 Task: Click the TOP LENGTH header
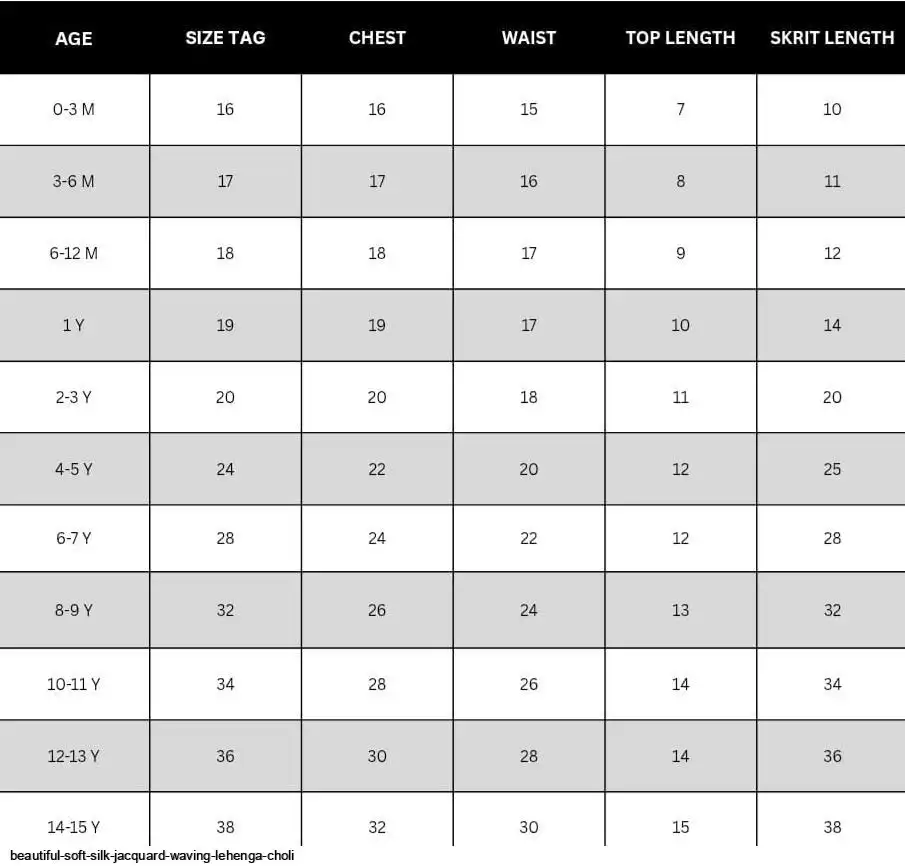(x=680, y=38)
